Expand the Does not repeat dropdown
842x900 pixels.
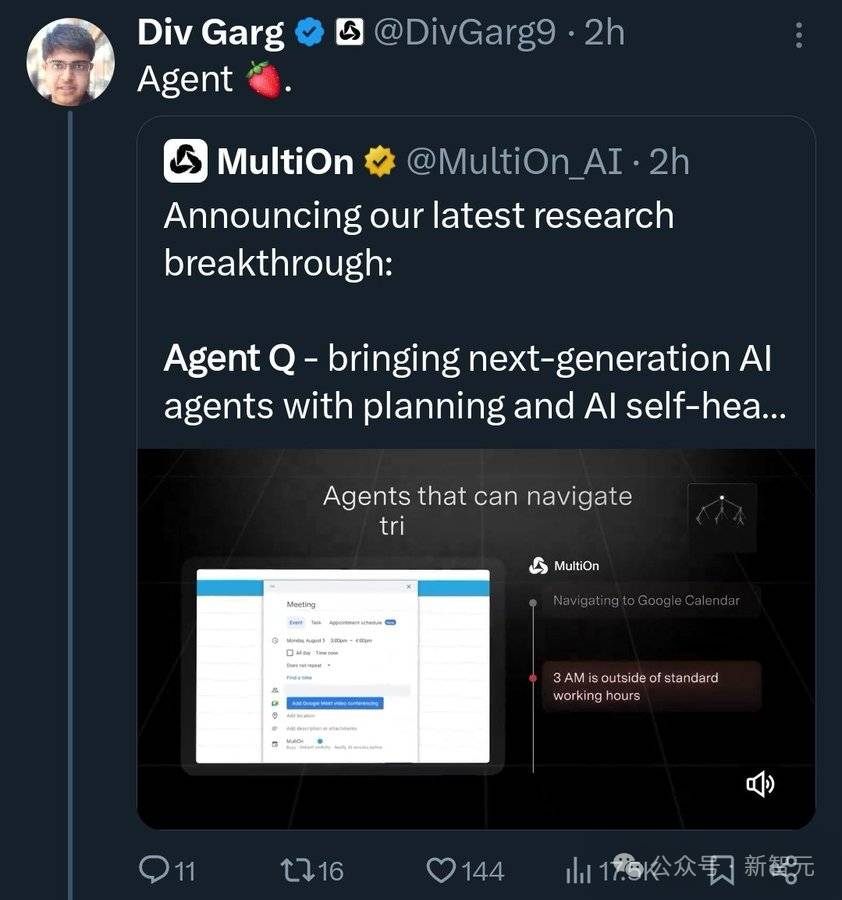point(309,665)
